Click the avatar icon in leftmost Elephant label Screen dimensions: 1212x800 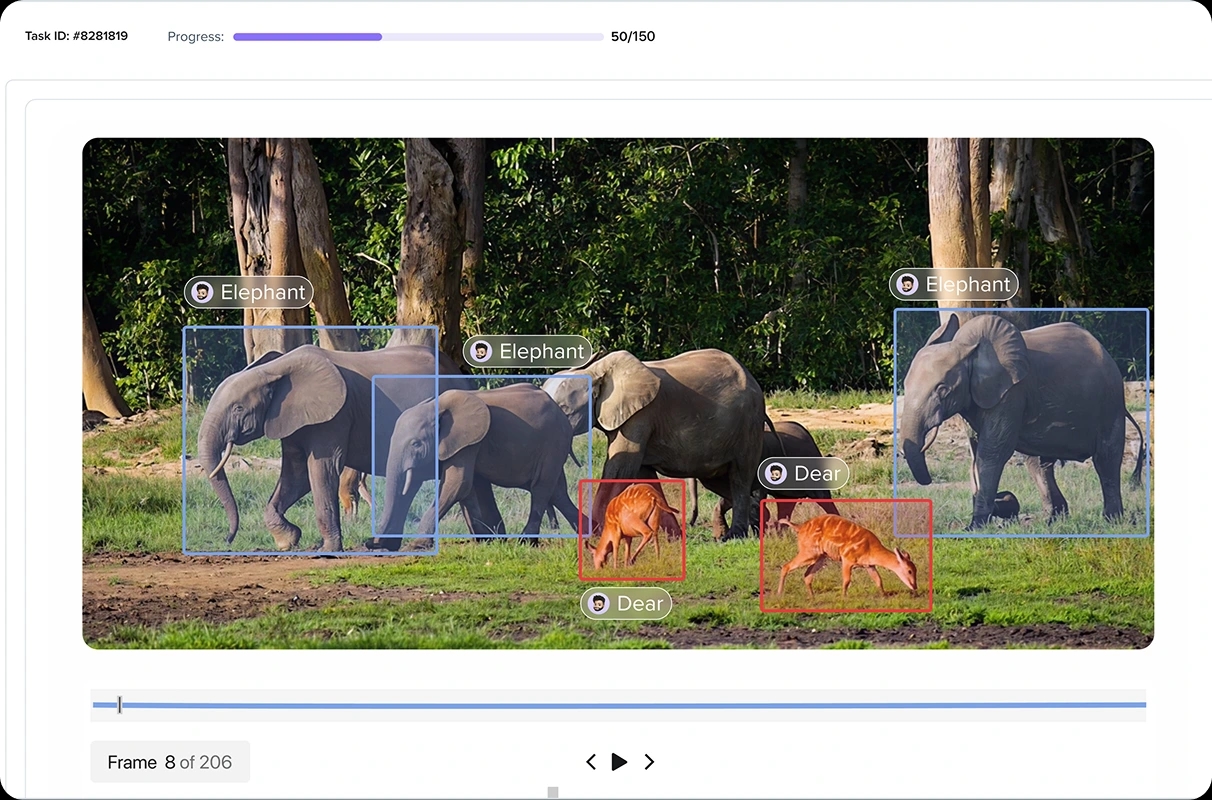point(203,292)
